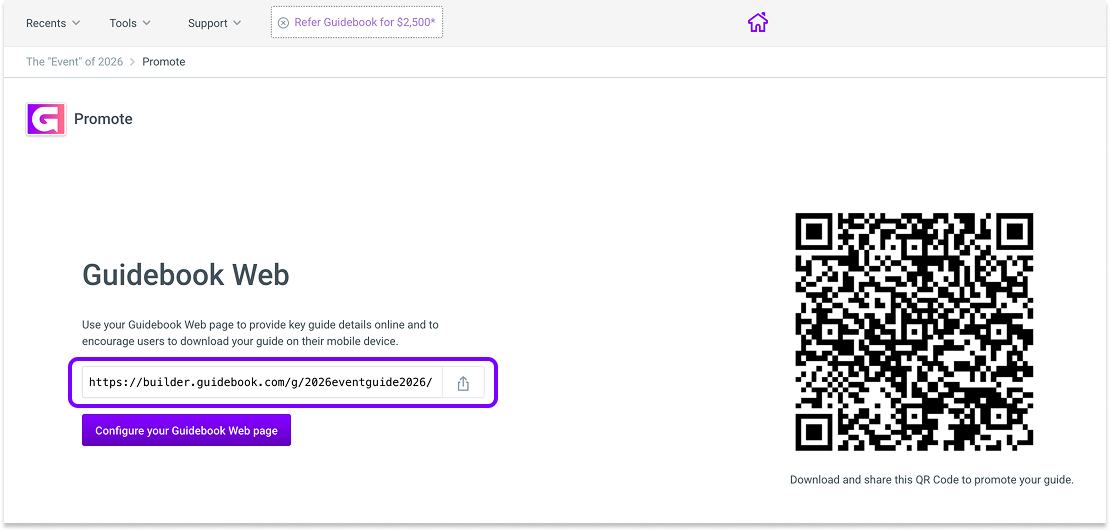Screen dimensions: 1110x531
Task: Click the share icon beside the URL
Action: coord(463,383)
